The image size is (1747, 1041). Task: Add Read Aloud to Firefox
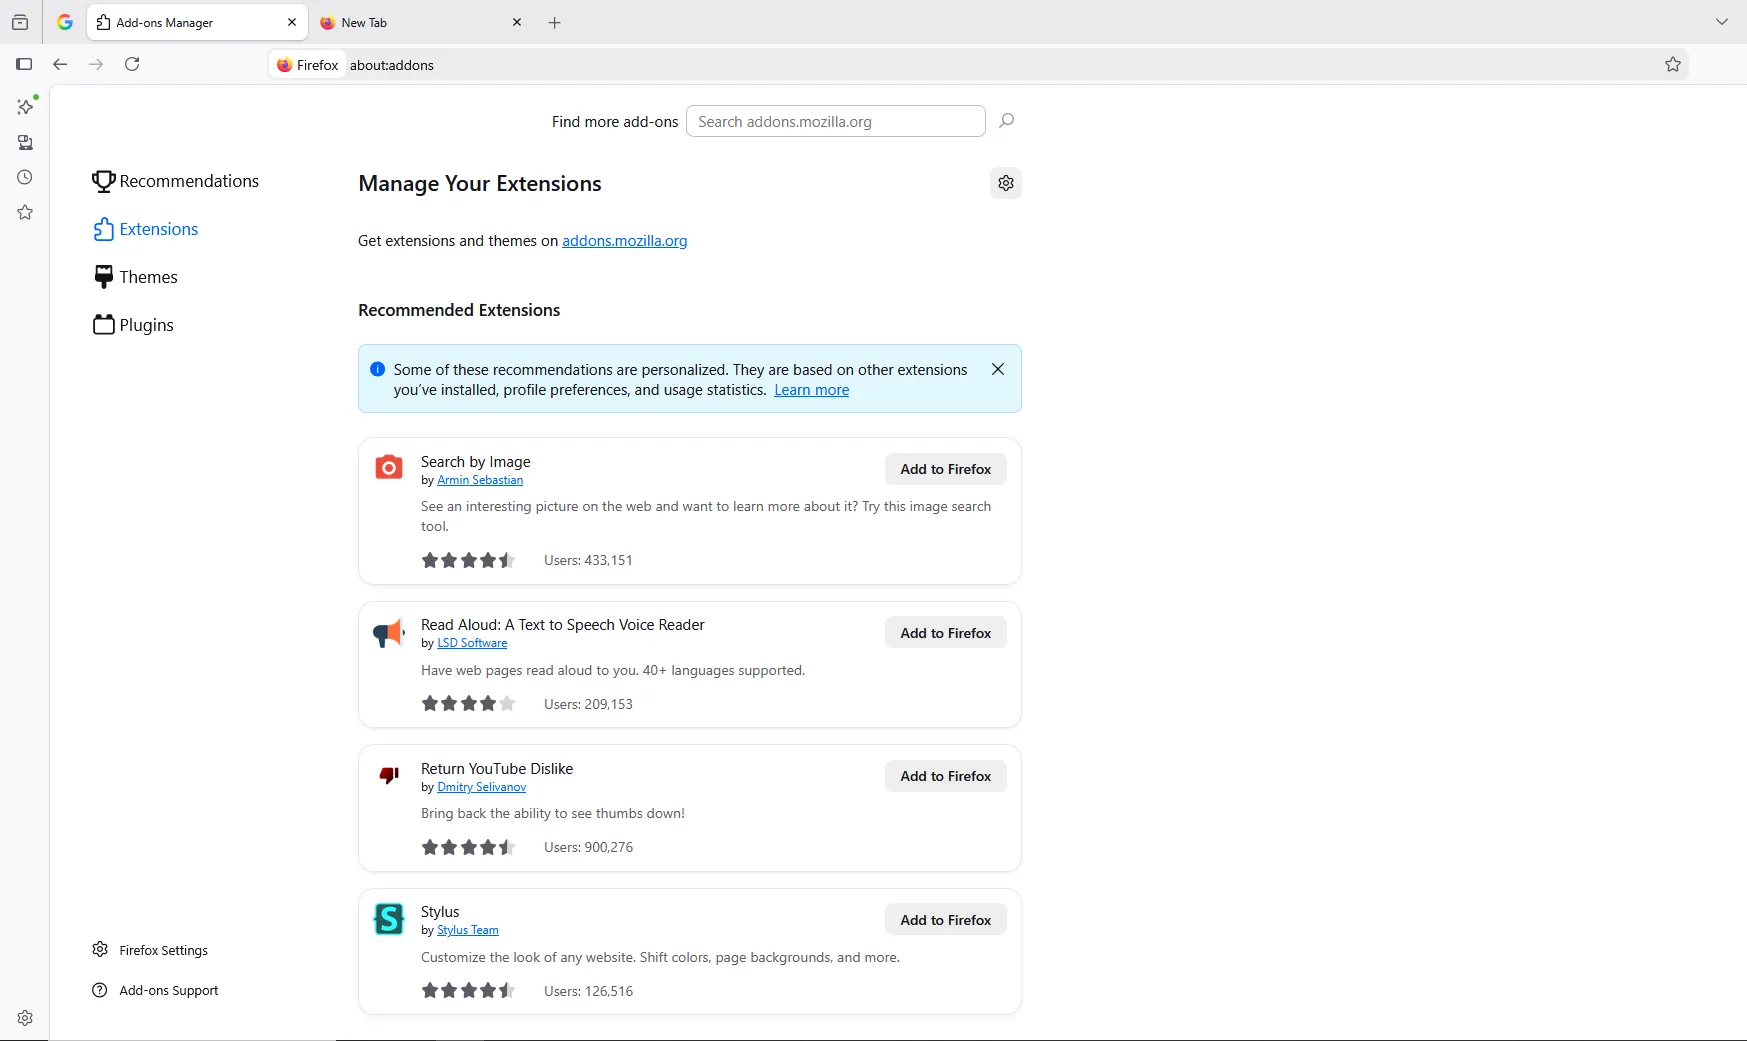(x=945, y=633)
